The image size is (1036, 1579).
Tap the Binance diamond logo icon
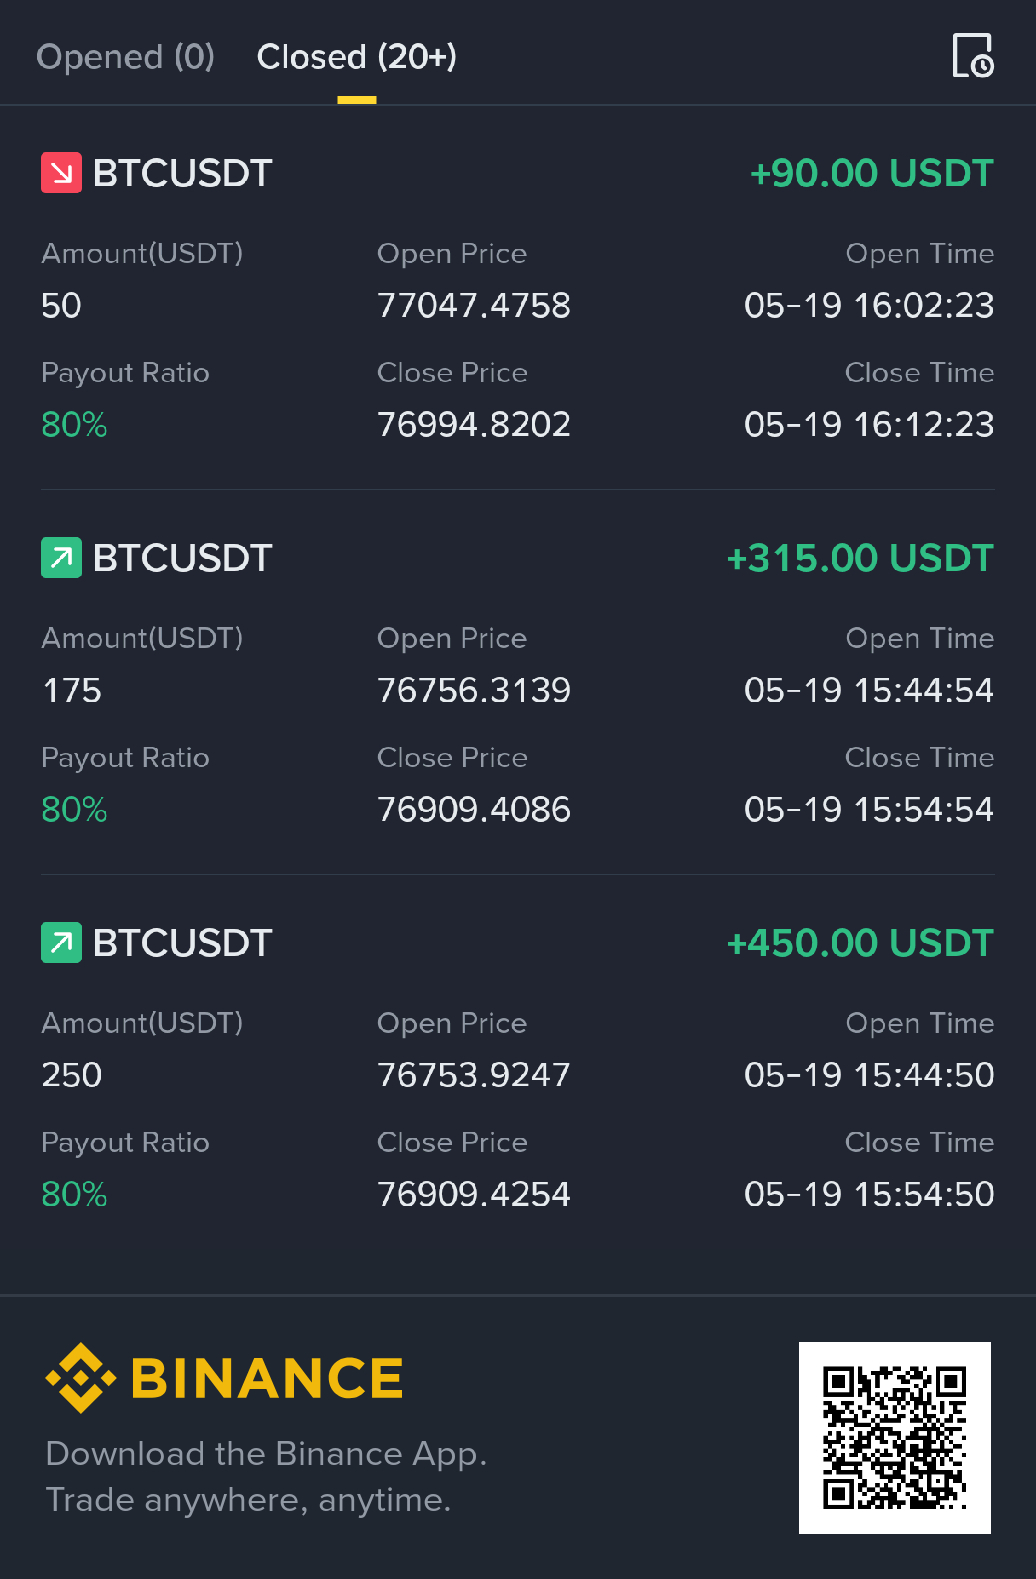tap(81, 1378)
